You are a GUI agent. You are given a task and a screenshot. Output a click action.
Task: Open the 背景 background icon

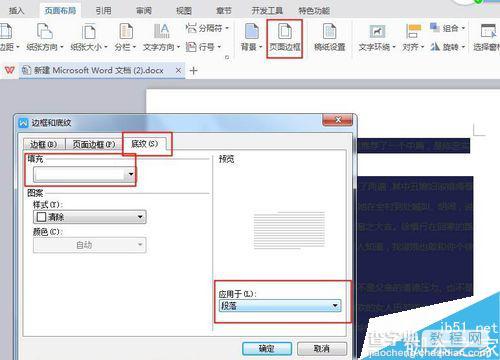tap(252, 32)
